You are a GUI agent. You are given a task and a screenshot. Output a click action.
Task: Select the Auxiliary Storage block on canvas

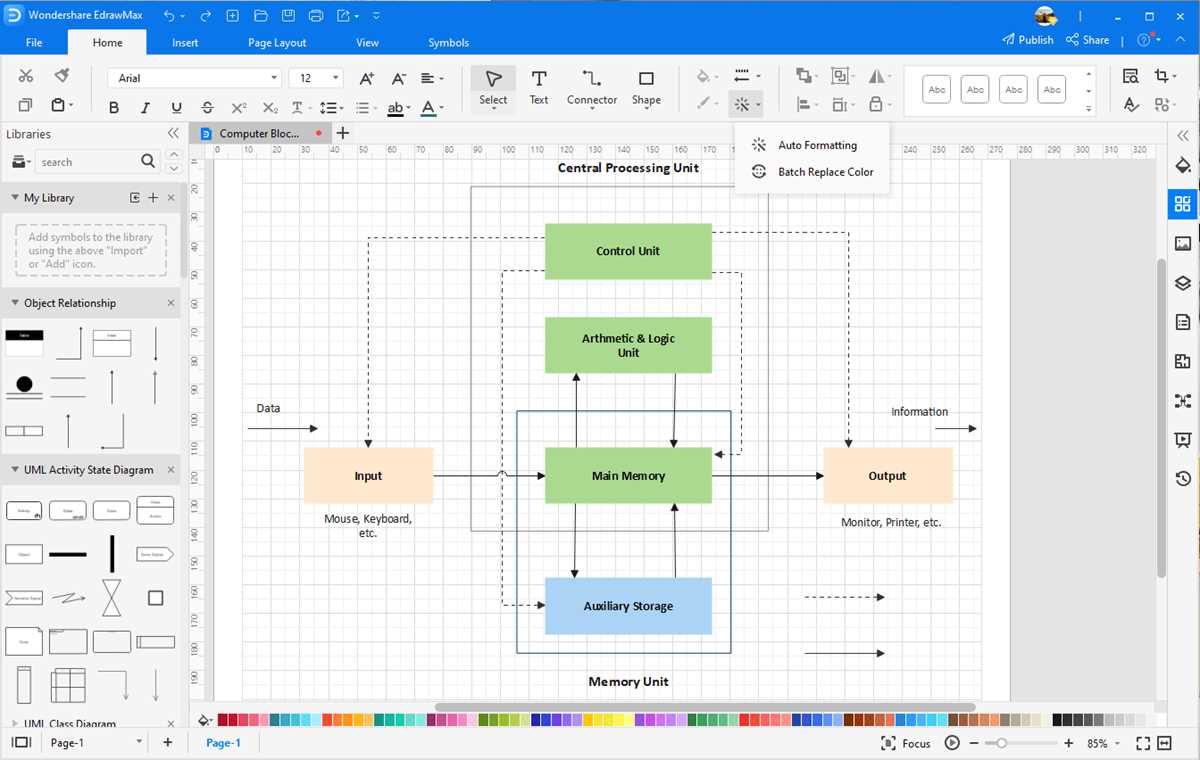coord(628,606)
